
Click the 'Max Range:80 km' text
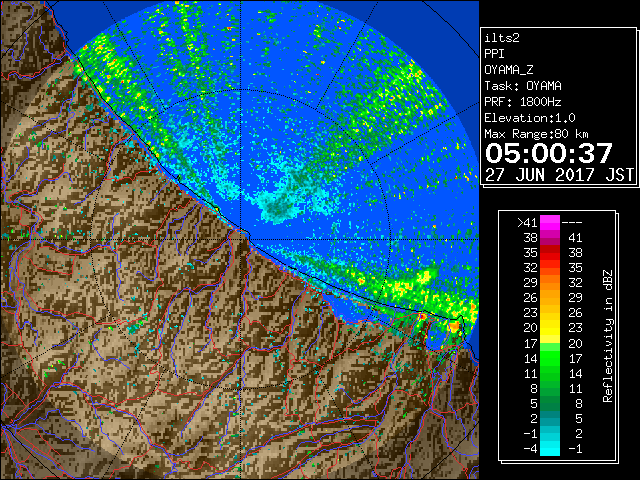coord(537,134)
